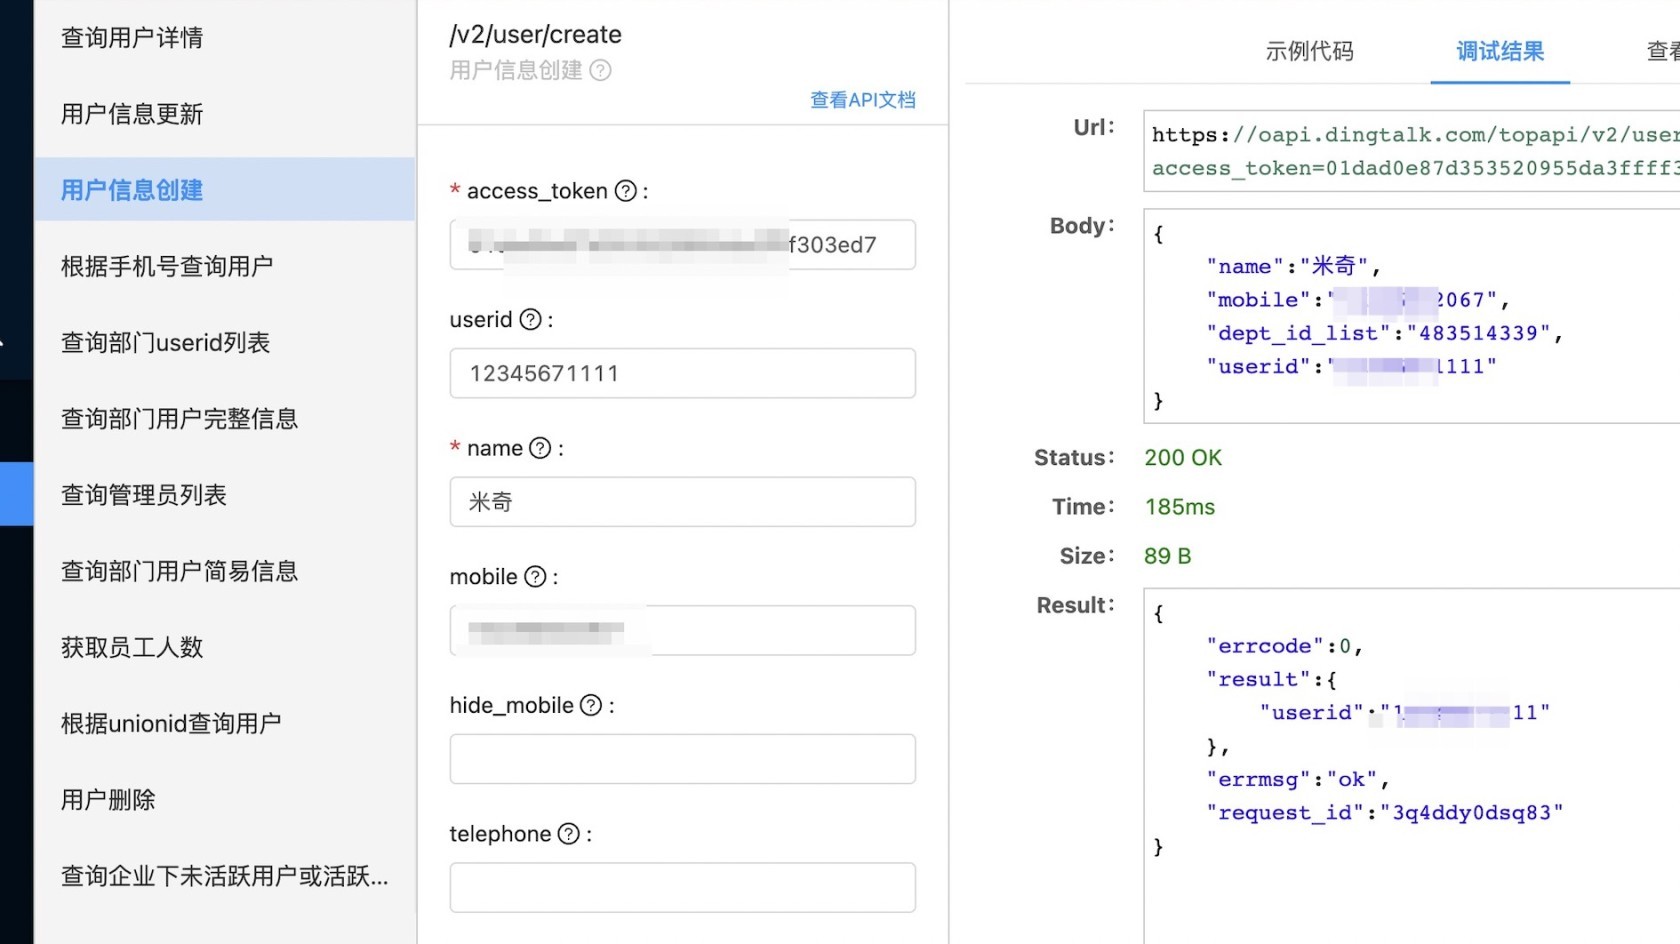Image resolution: width=1680 pixels, height=944 pixels.
Task: Select 查询企业下未活跃用户或活跃 in sidebar
Action: 225,876
